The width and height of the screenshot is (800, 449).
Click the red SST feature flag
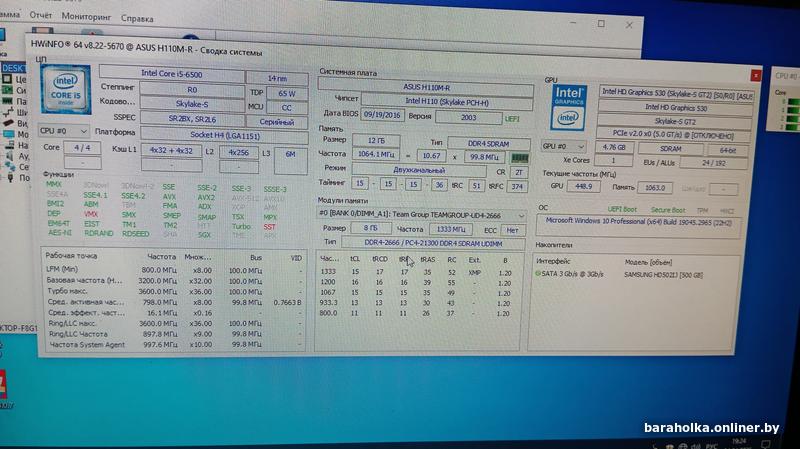(x=269, y=227)
